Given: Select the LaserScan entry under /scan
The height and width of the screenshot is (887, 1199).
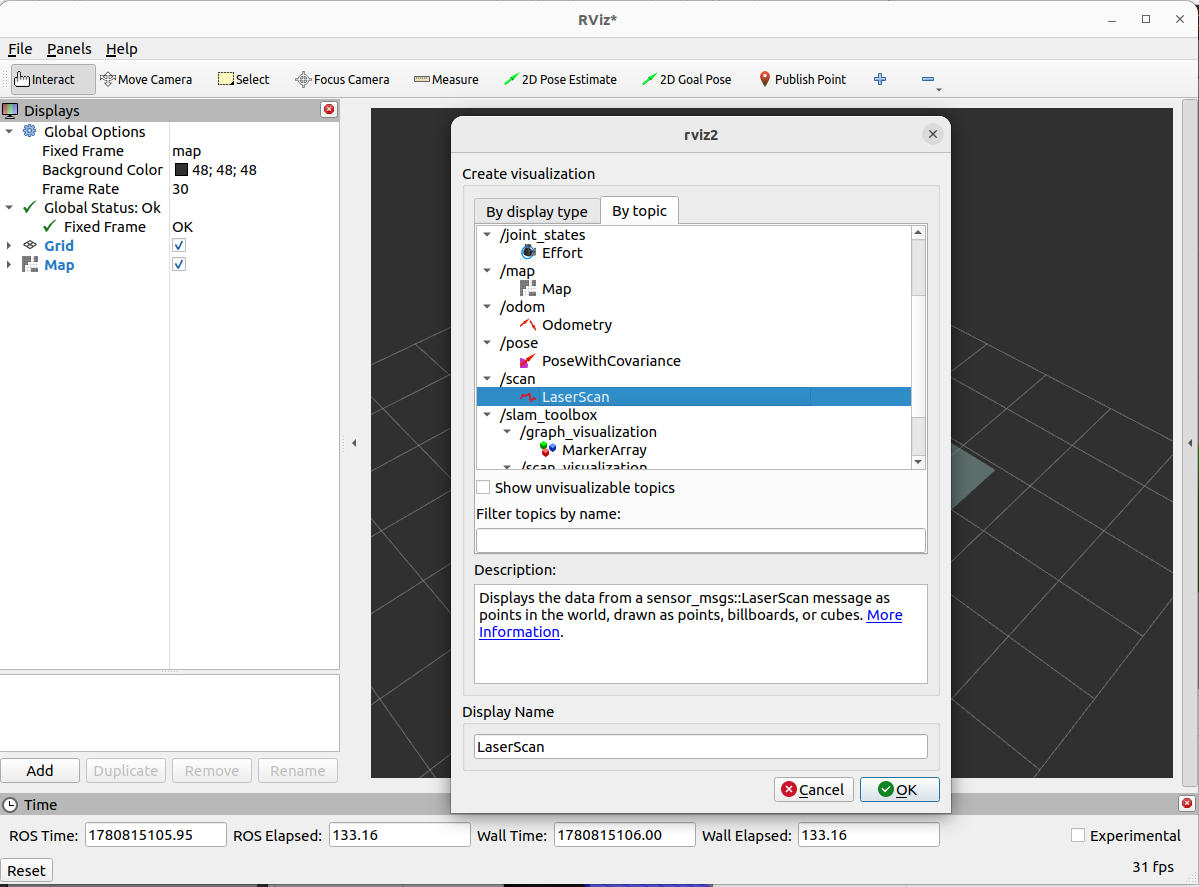Looking at the screenshot, I should [x=694, y=397].
